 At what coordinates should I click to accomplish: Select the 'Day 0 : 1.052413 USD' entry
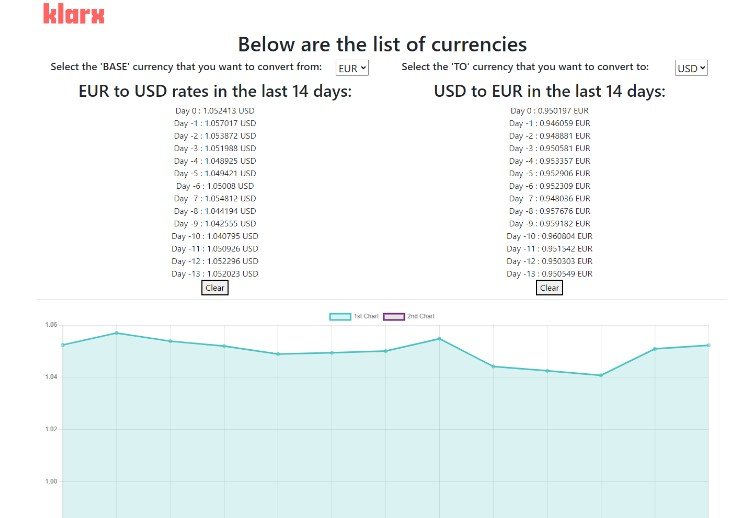(x=215, y=110)
